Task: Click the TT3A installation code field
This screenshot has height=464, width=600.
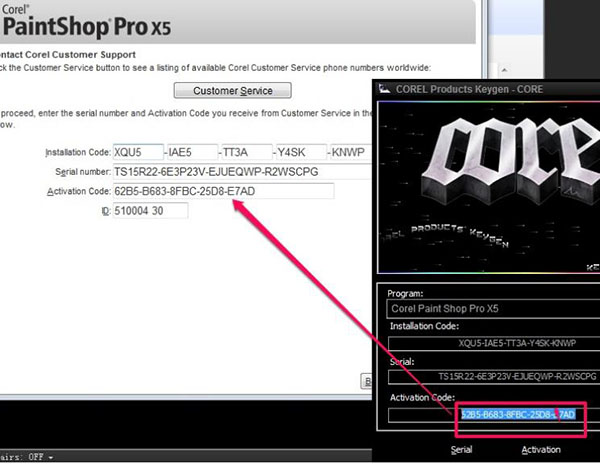Action: [247, 152]
